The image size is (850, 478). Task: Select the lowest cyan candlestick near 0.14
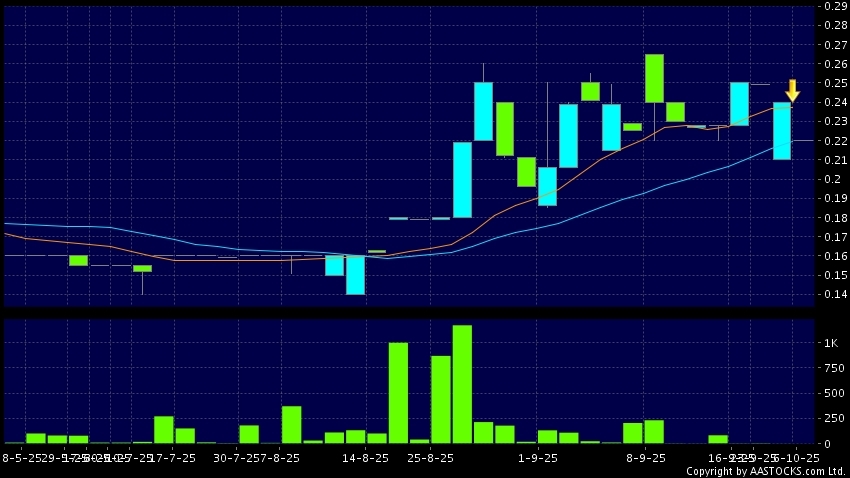coord(355,275)
